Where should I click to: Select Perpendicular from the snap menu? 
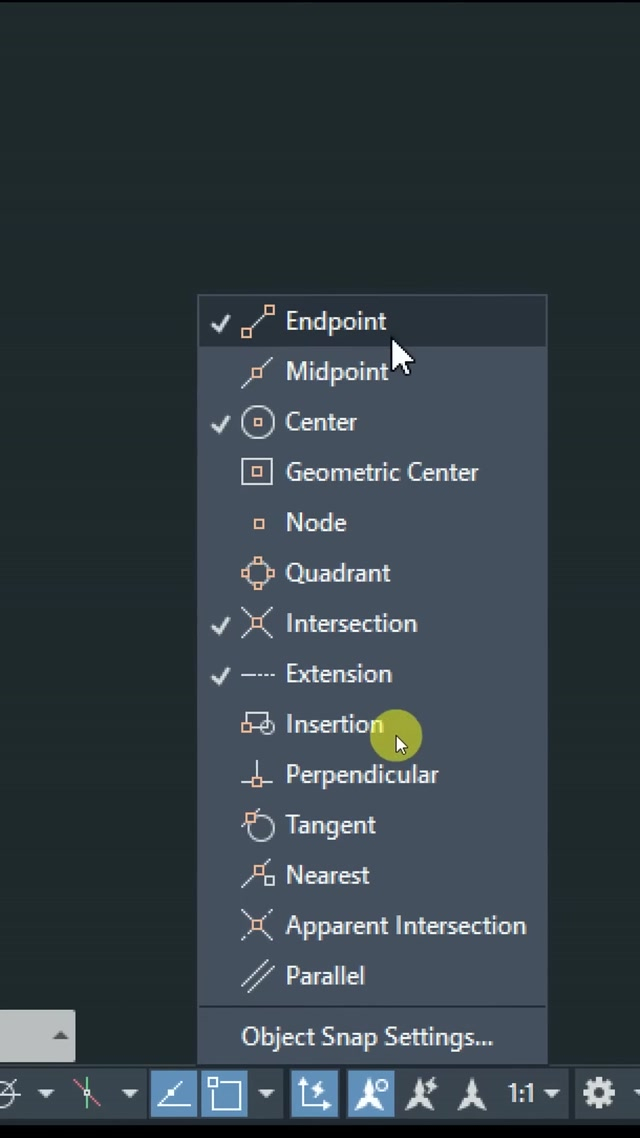click(361, 775)
